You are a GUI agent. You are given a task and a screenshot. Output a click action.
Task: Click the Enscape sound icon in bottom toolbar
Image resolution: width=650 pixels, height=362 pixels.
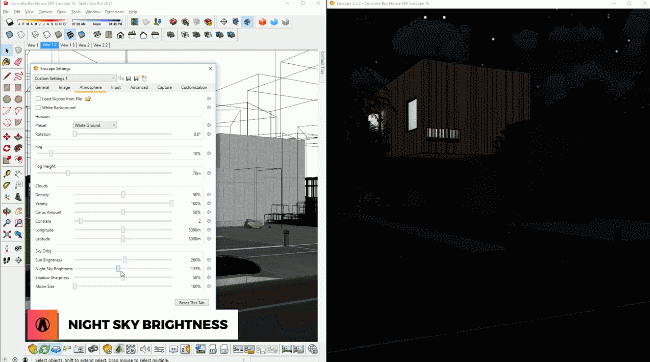145,349
